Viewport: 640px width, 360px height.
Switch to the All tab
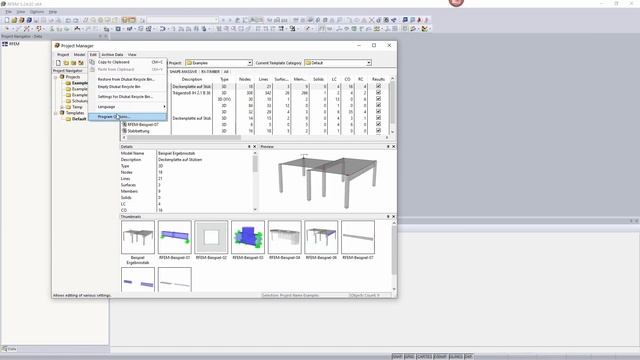click(x=226, y=71)
